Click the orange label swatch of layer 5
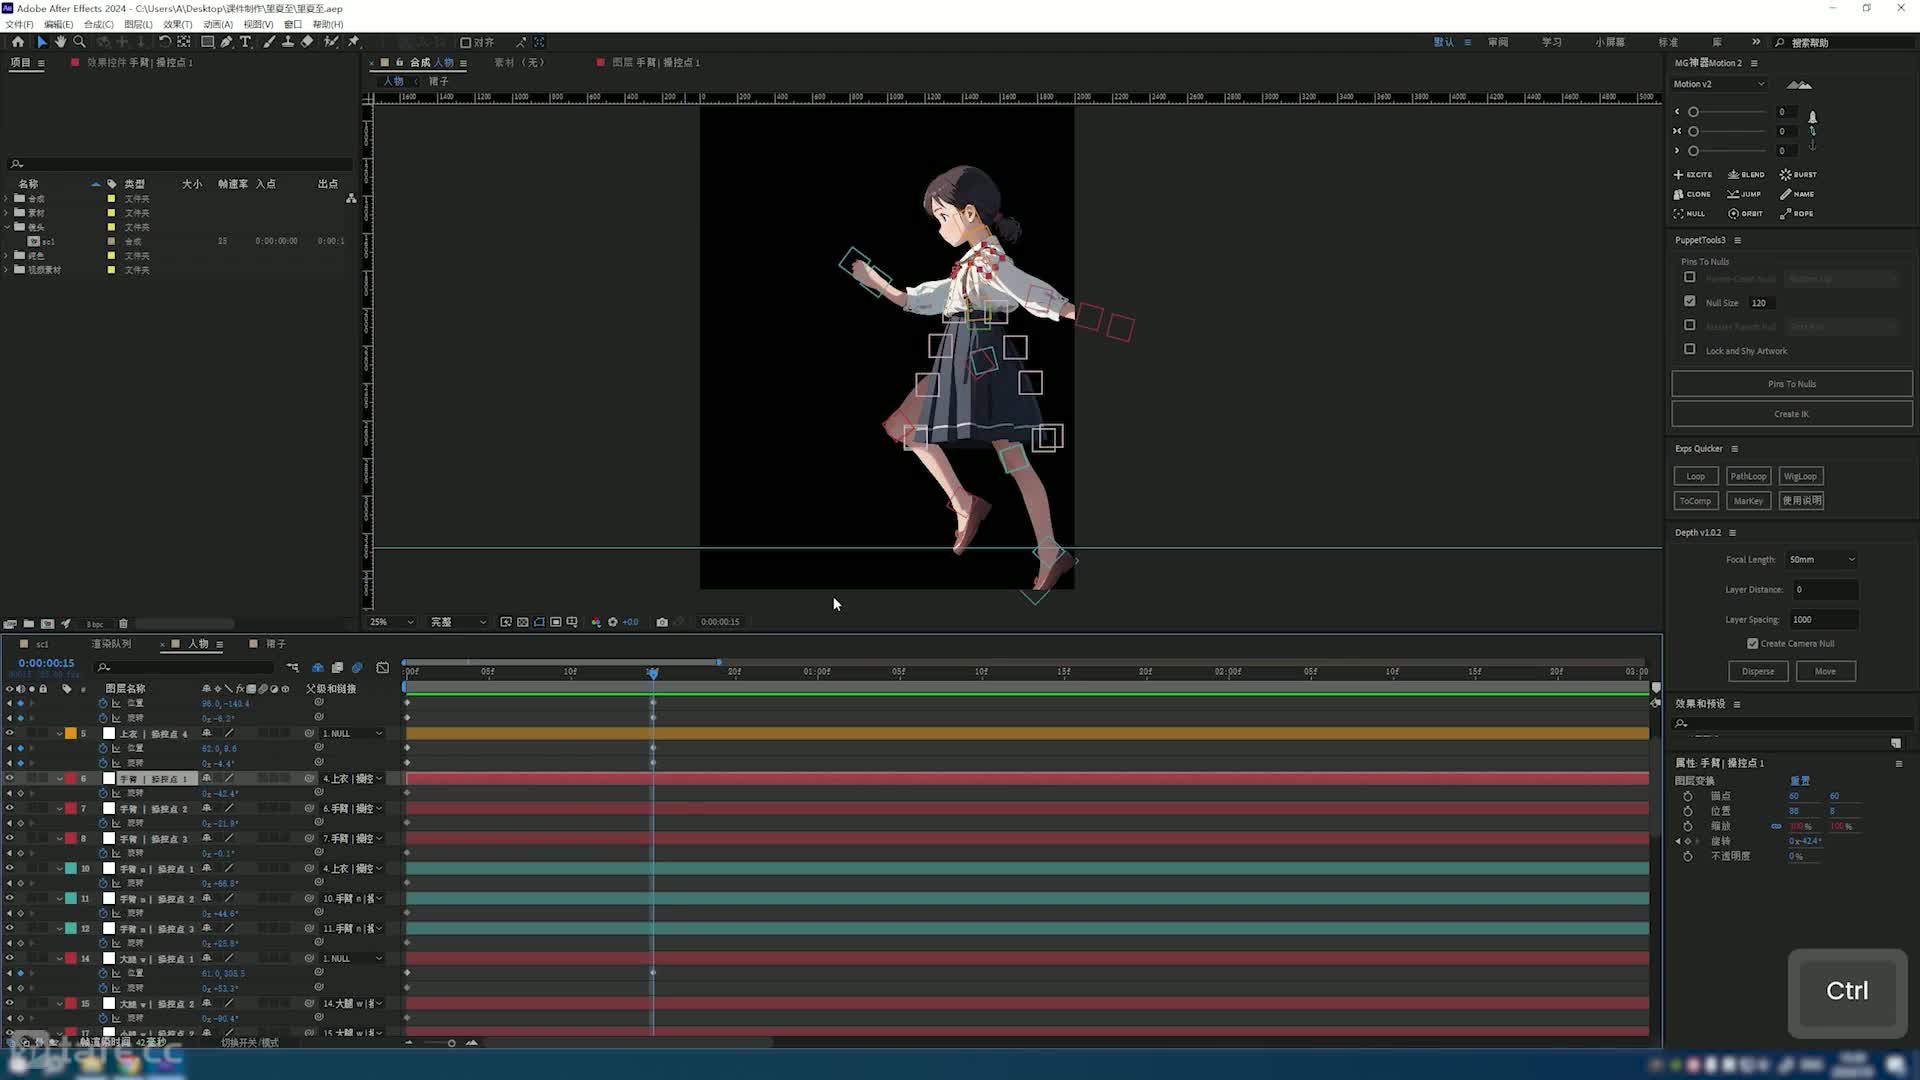The width and height of the screenshot is (1920, 1080). [x=71, y=733]
